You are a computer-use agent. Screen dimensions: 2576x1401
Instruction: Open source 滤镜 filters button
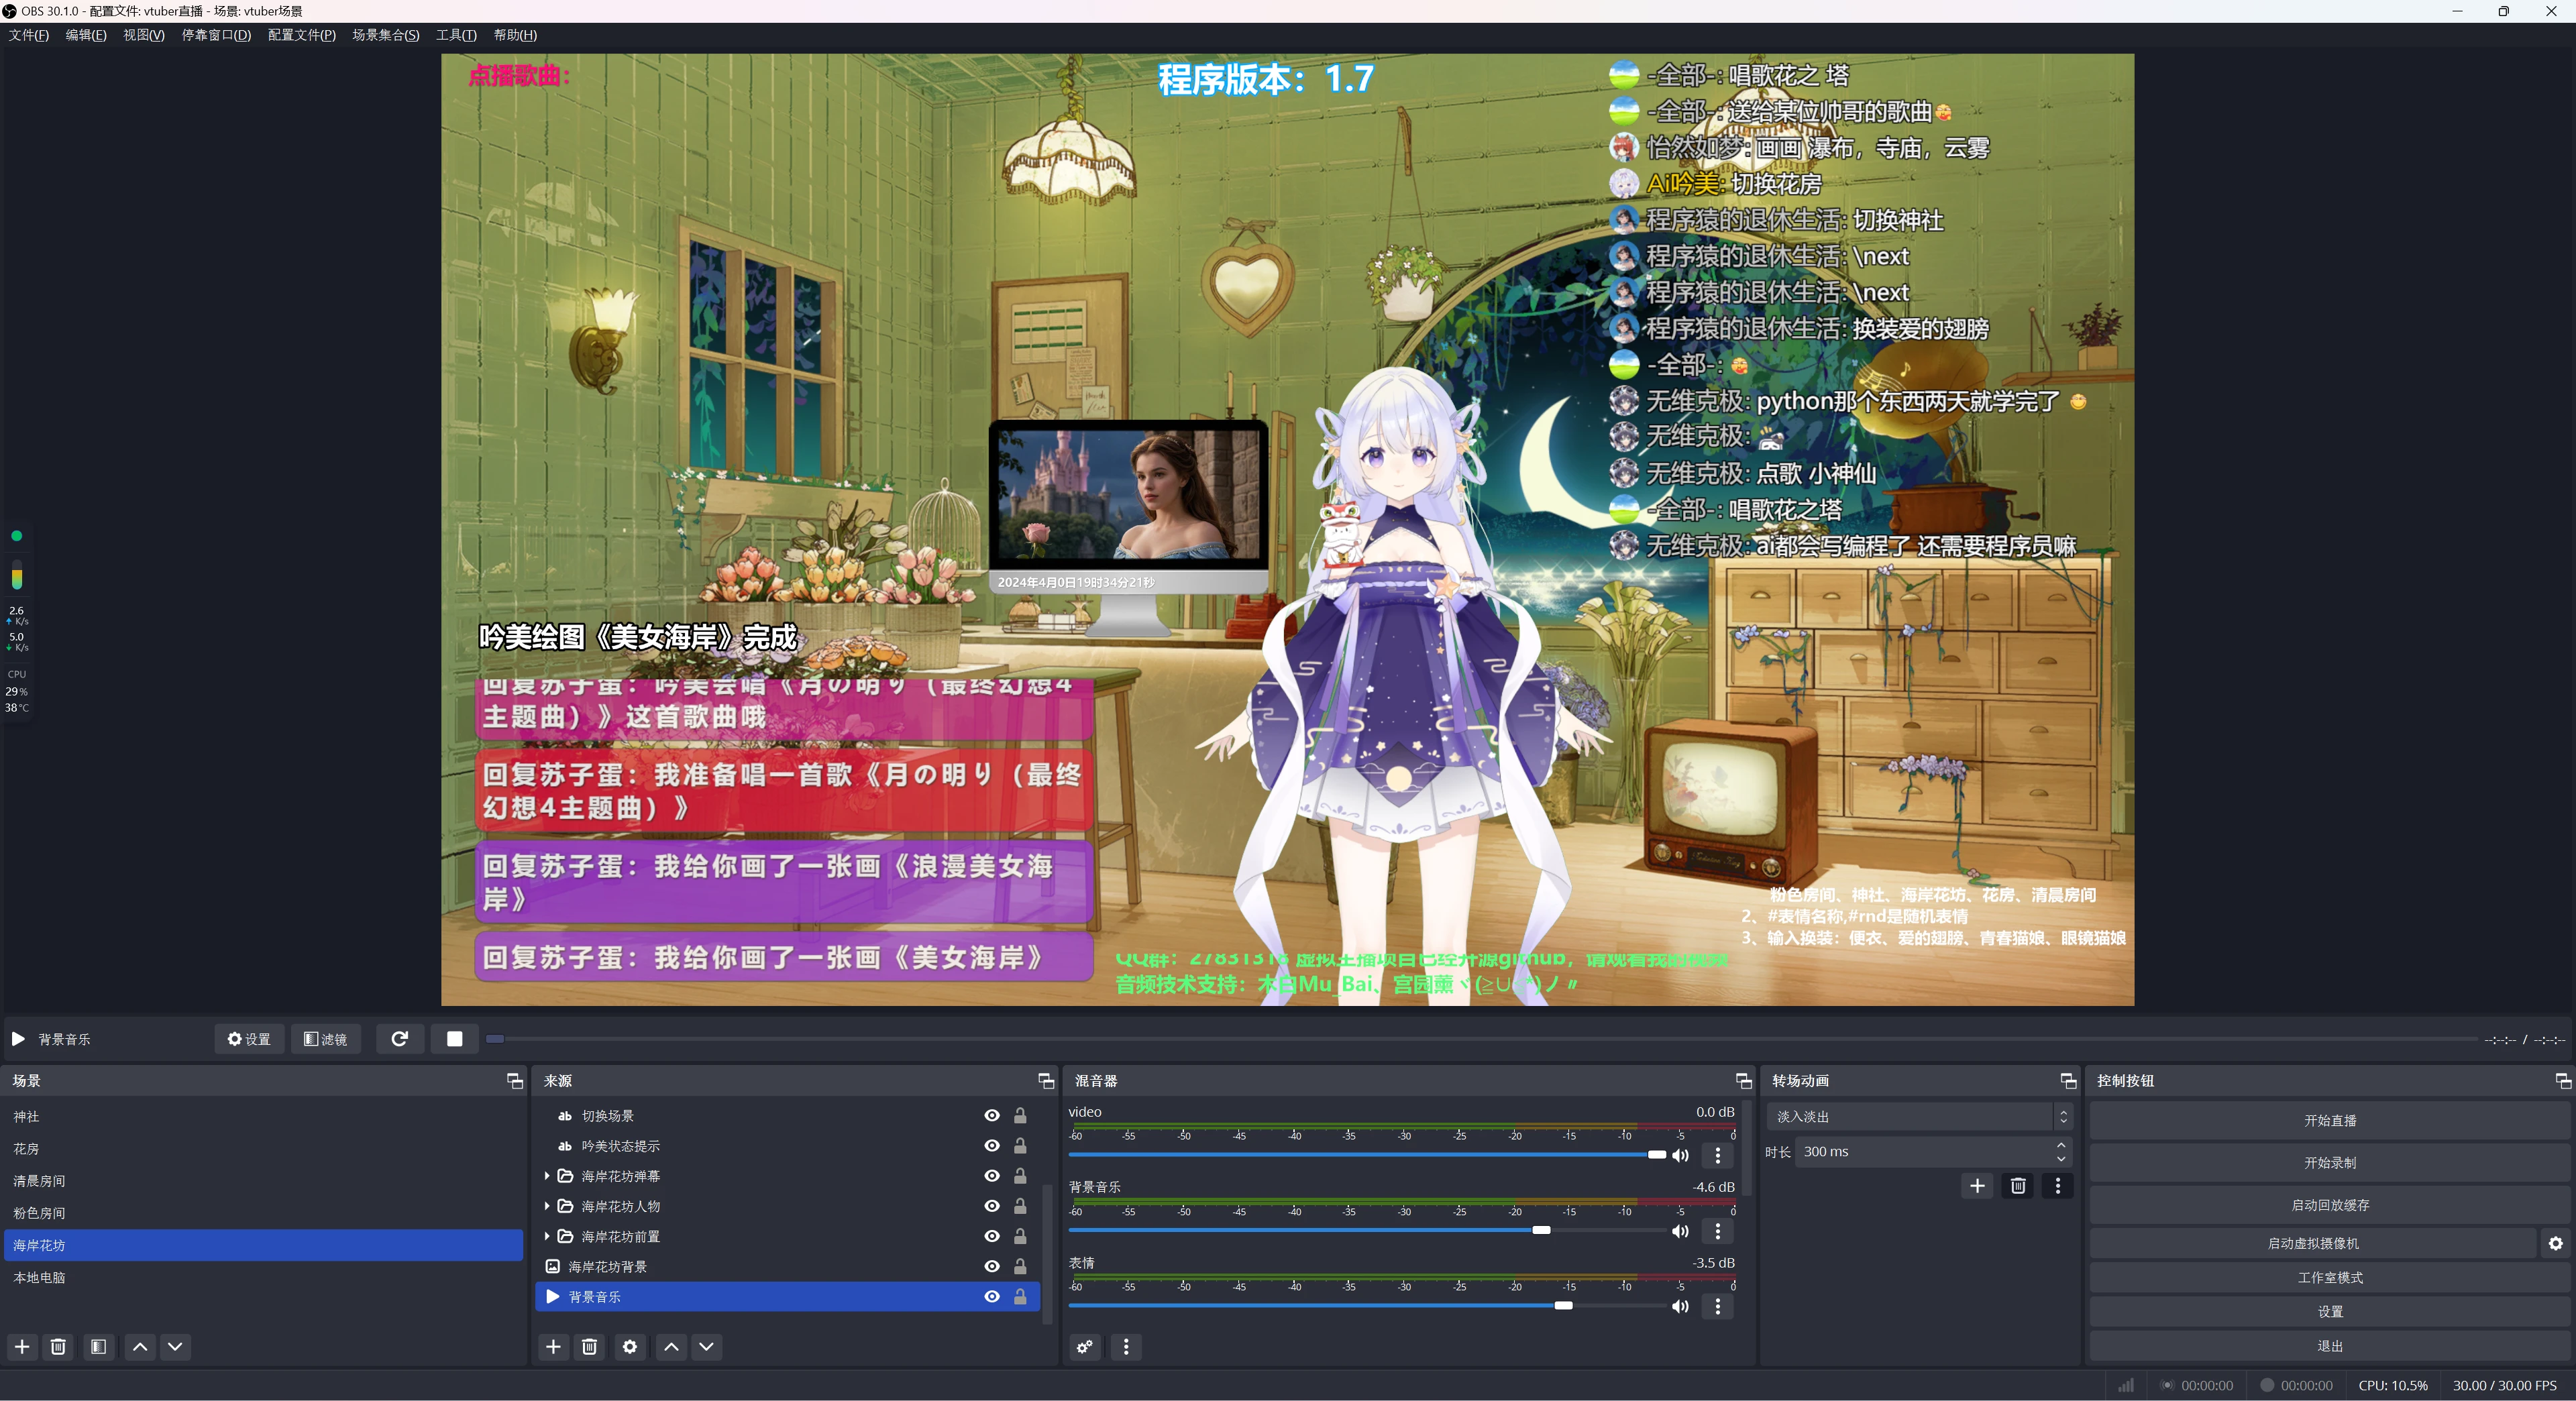tap(326, 1038)
